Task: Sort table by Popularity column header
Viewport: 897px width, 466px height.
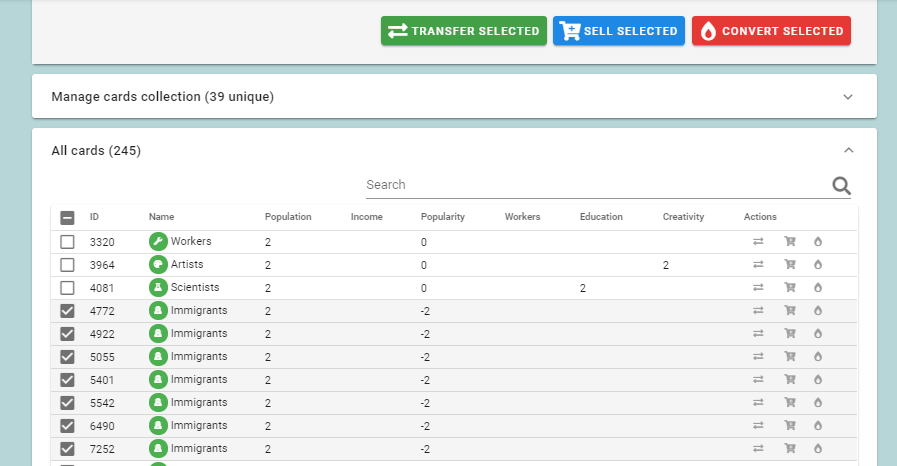Action: pyautogui.click(x=443, y=217)
